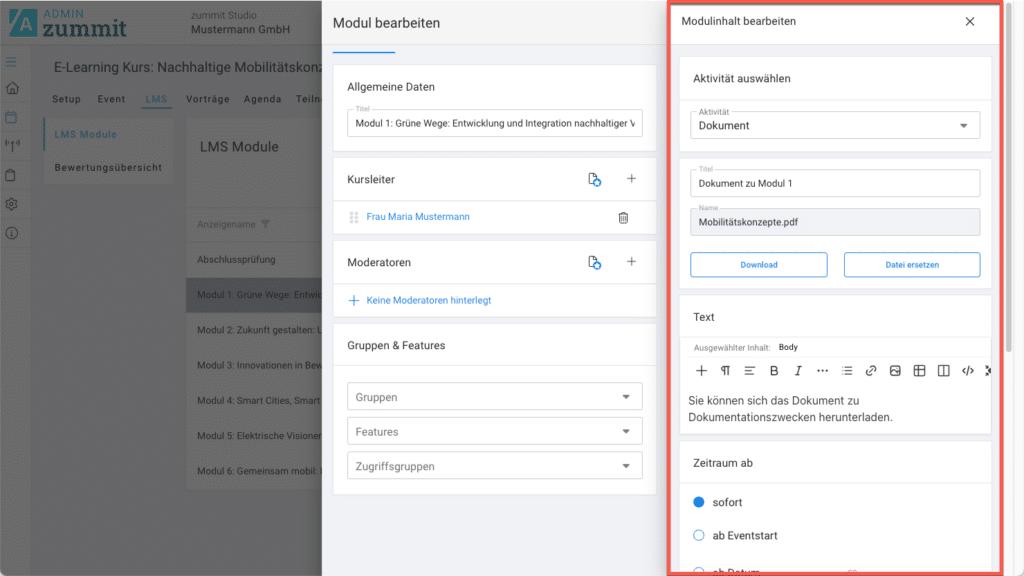This screenshot has width=1024, height=576.
Task: Delete course leader Frau Maria Mustermann
Action: (x=623, y=217)
